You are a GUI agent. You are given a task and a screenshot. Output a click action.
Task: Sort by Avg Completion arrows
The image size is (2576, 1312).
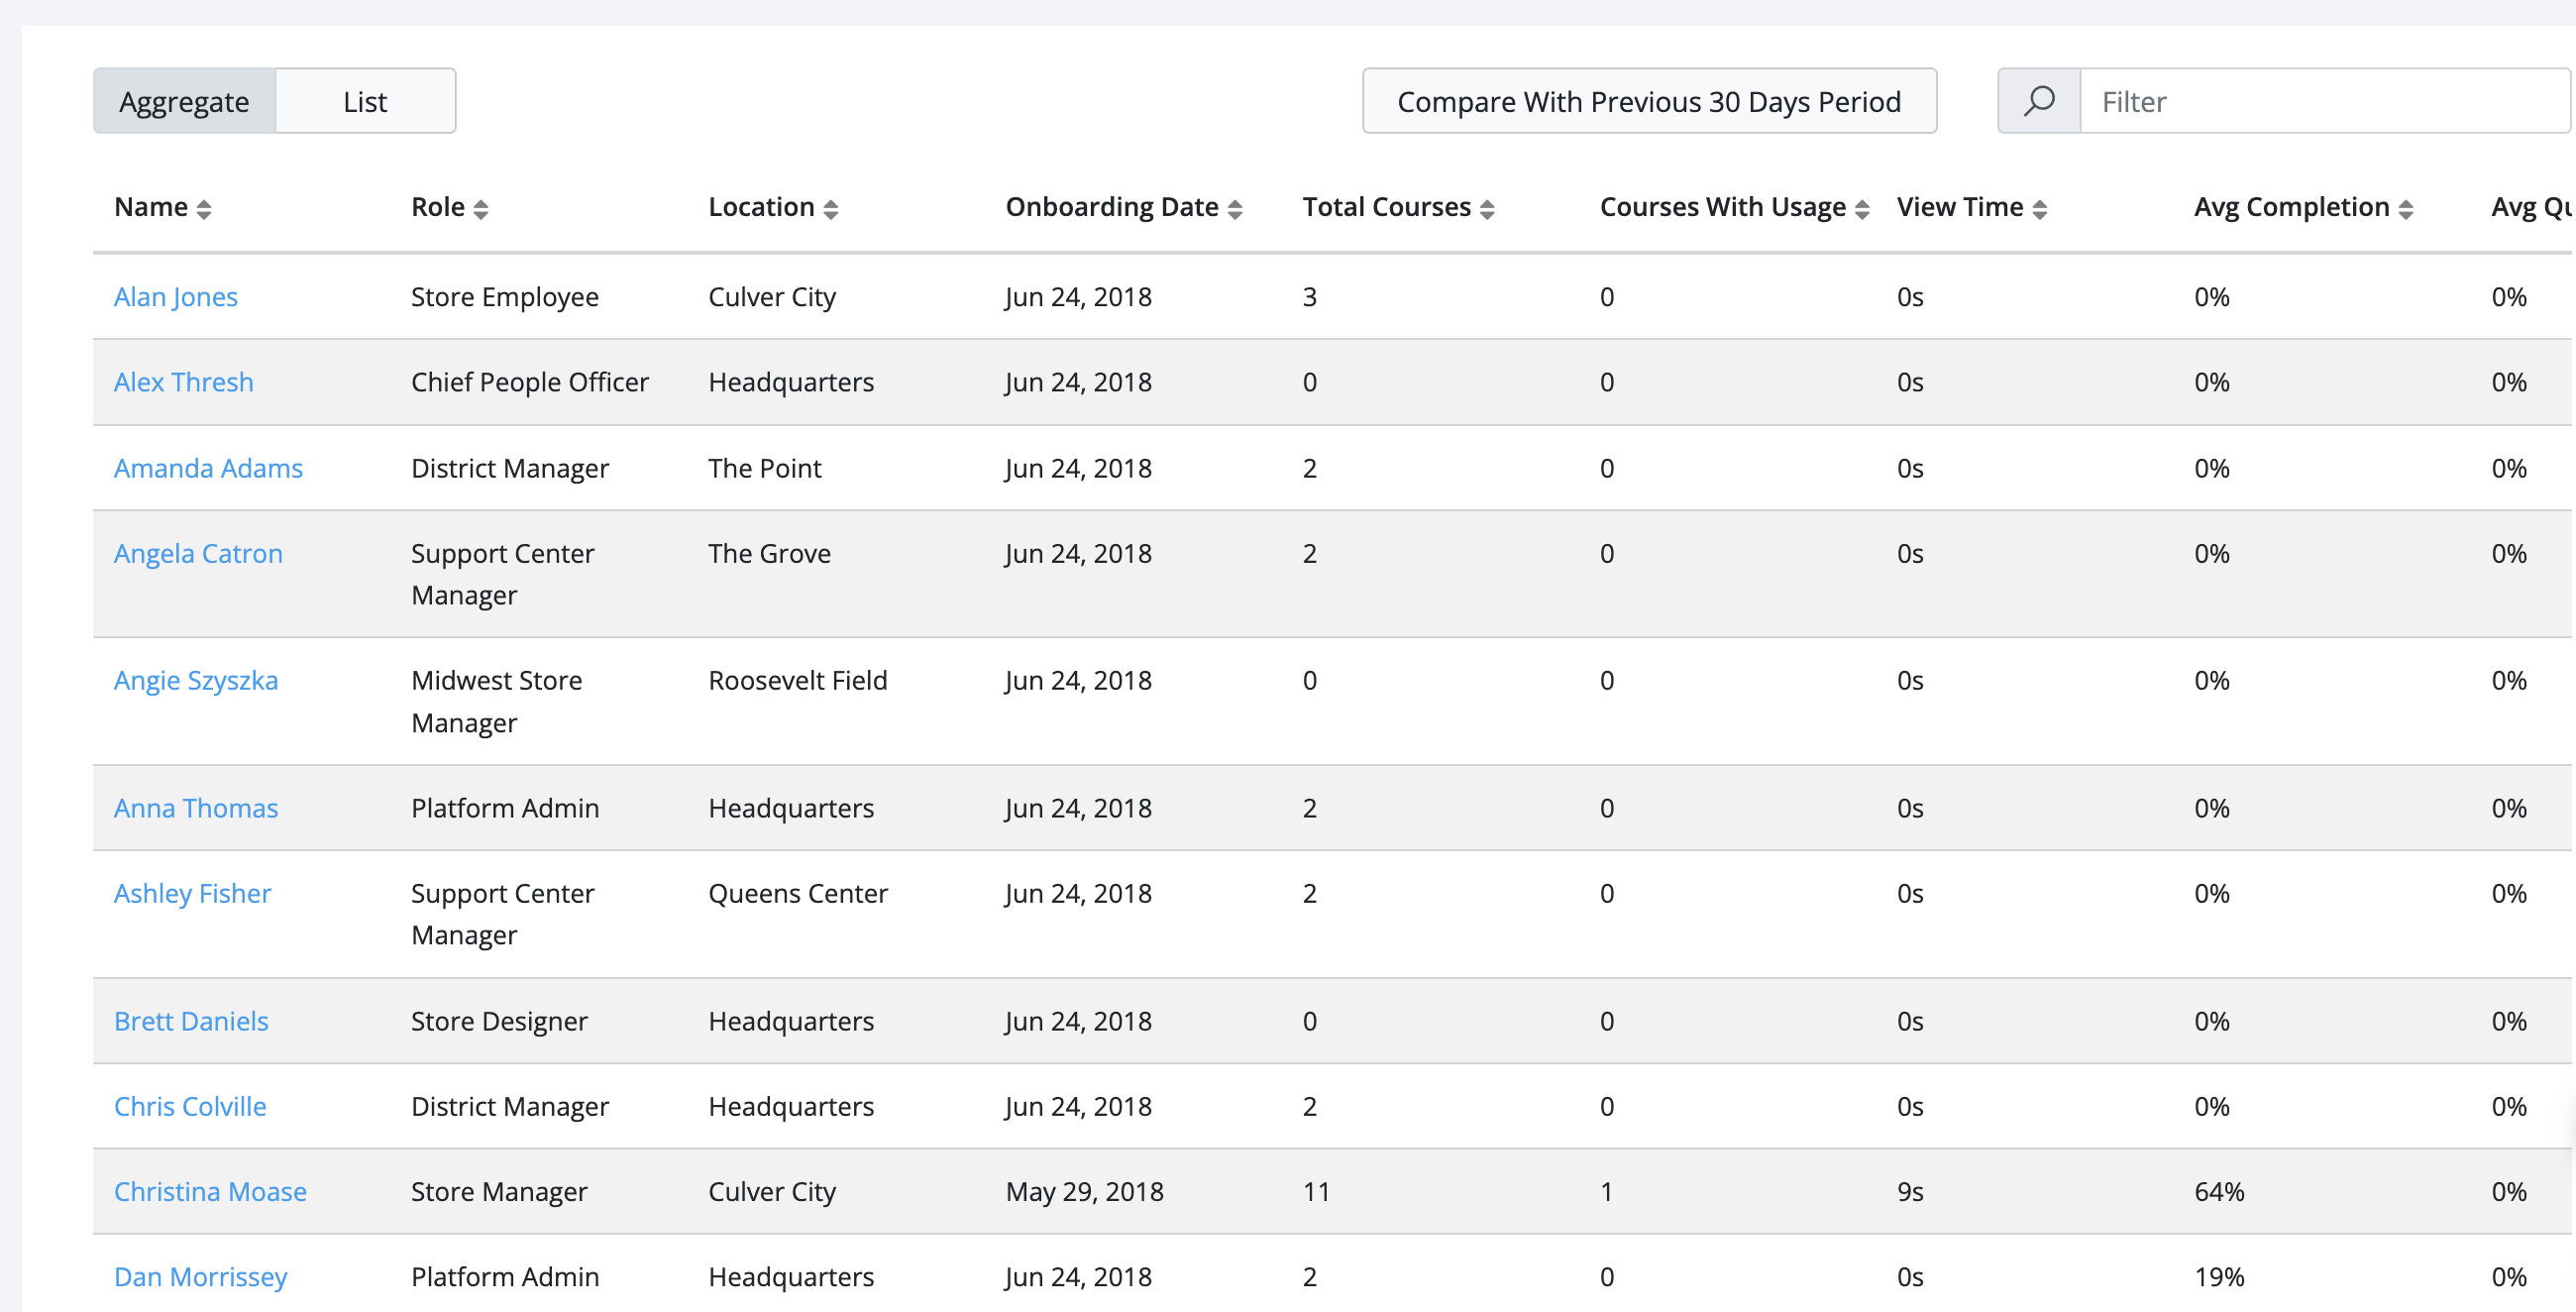click(x=2406, y=208)
